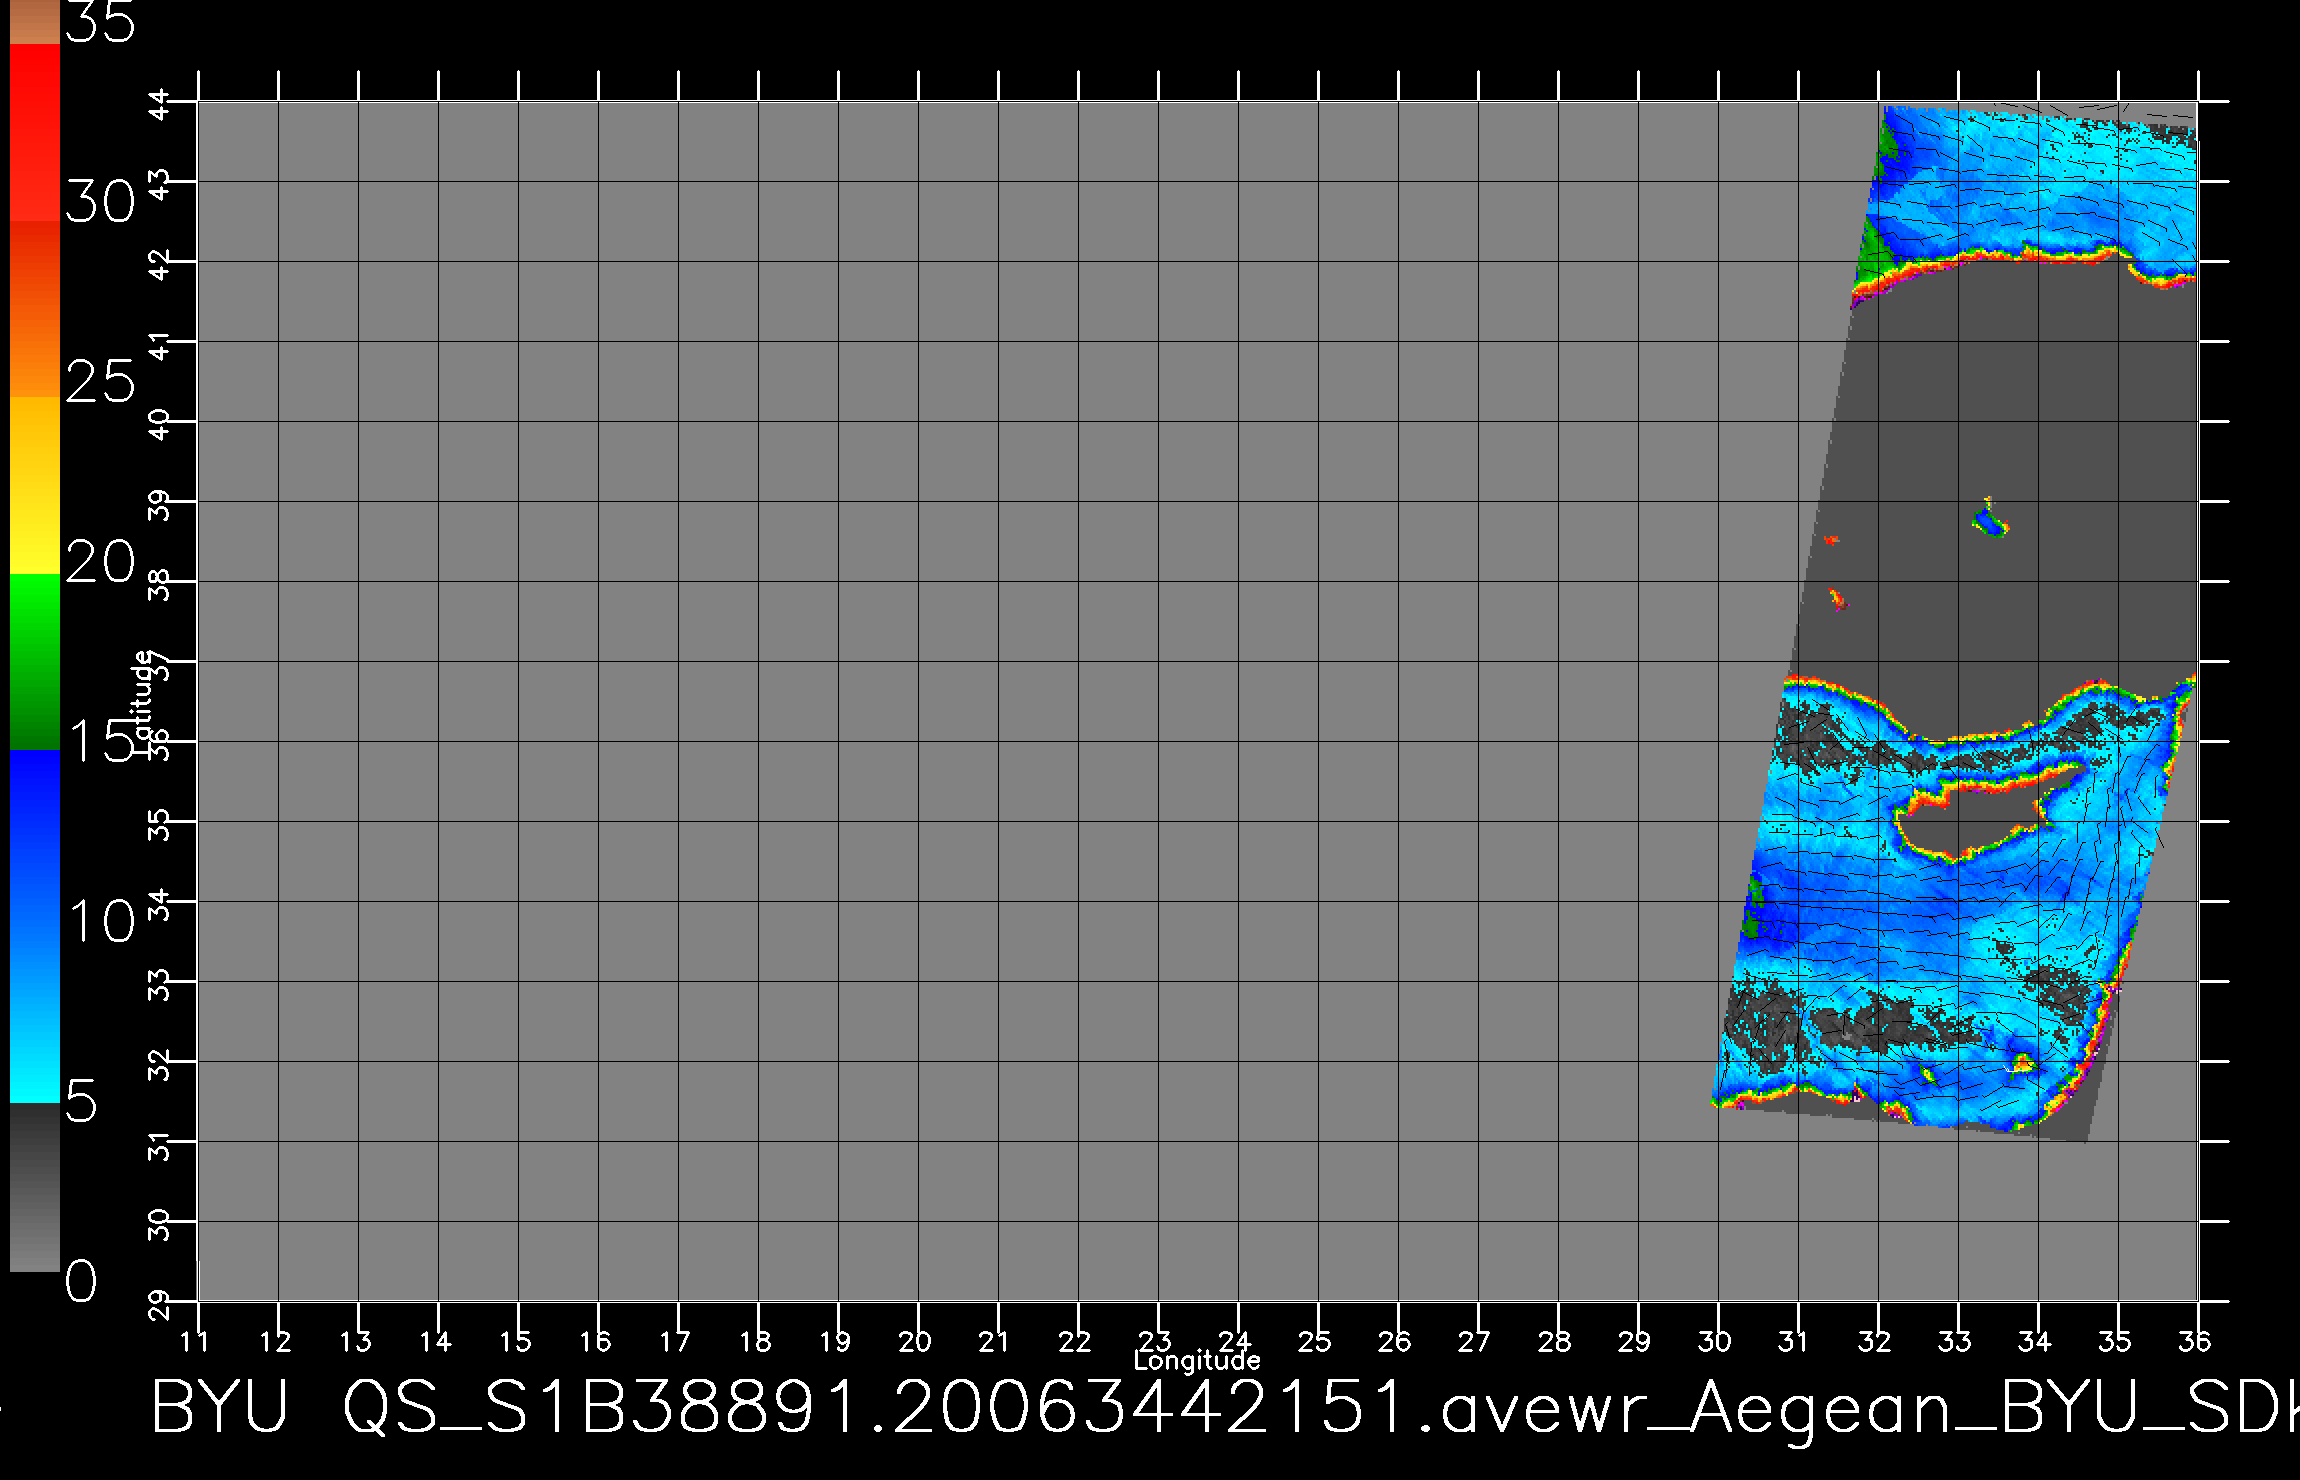Click latitude tick label 38
Screen dimensions: 2300x1480
(x=161, y=585)
